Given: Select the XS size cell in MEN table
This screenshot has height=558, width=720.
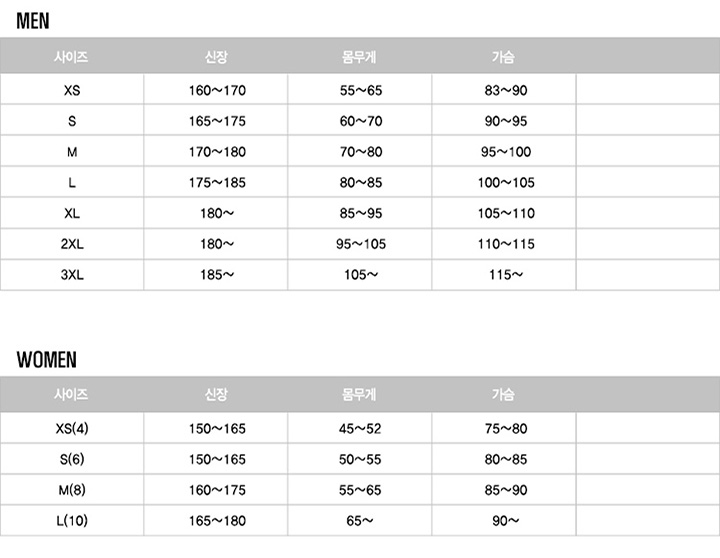Looking at the screenshot, I should 72,90.
